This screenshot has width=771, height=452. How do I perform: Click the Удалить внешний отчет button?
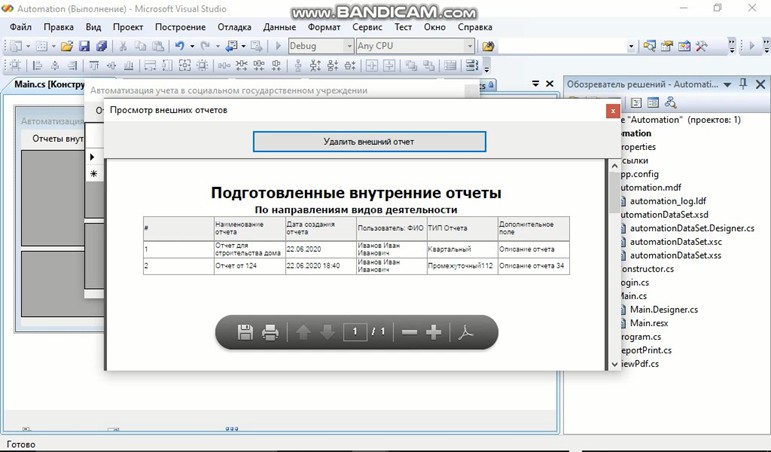coord(369,142)
